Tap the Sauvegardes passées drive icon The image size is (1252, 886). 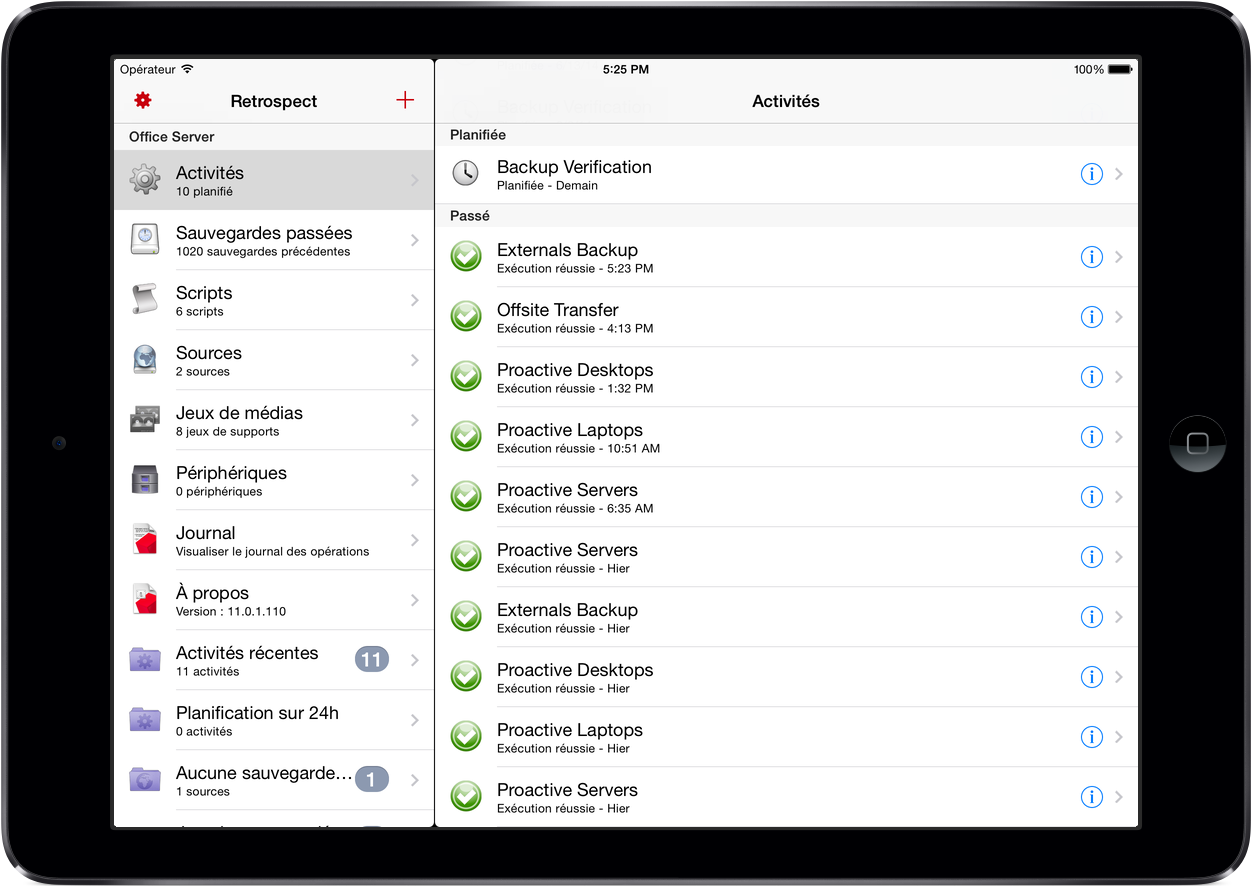[145, 240]
